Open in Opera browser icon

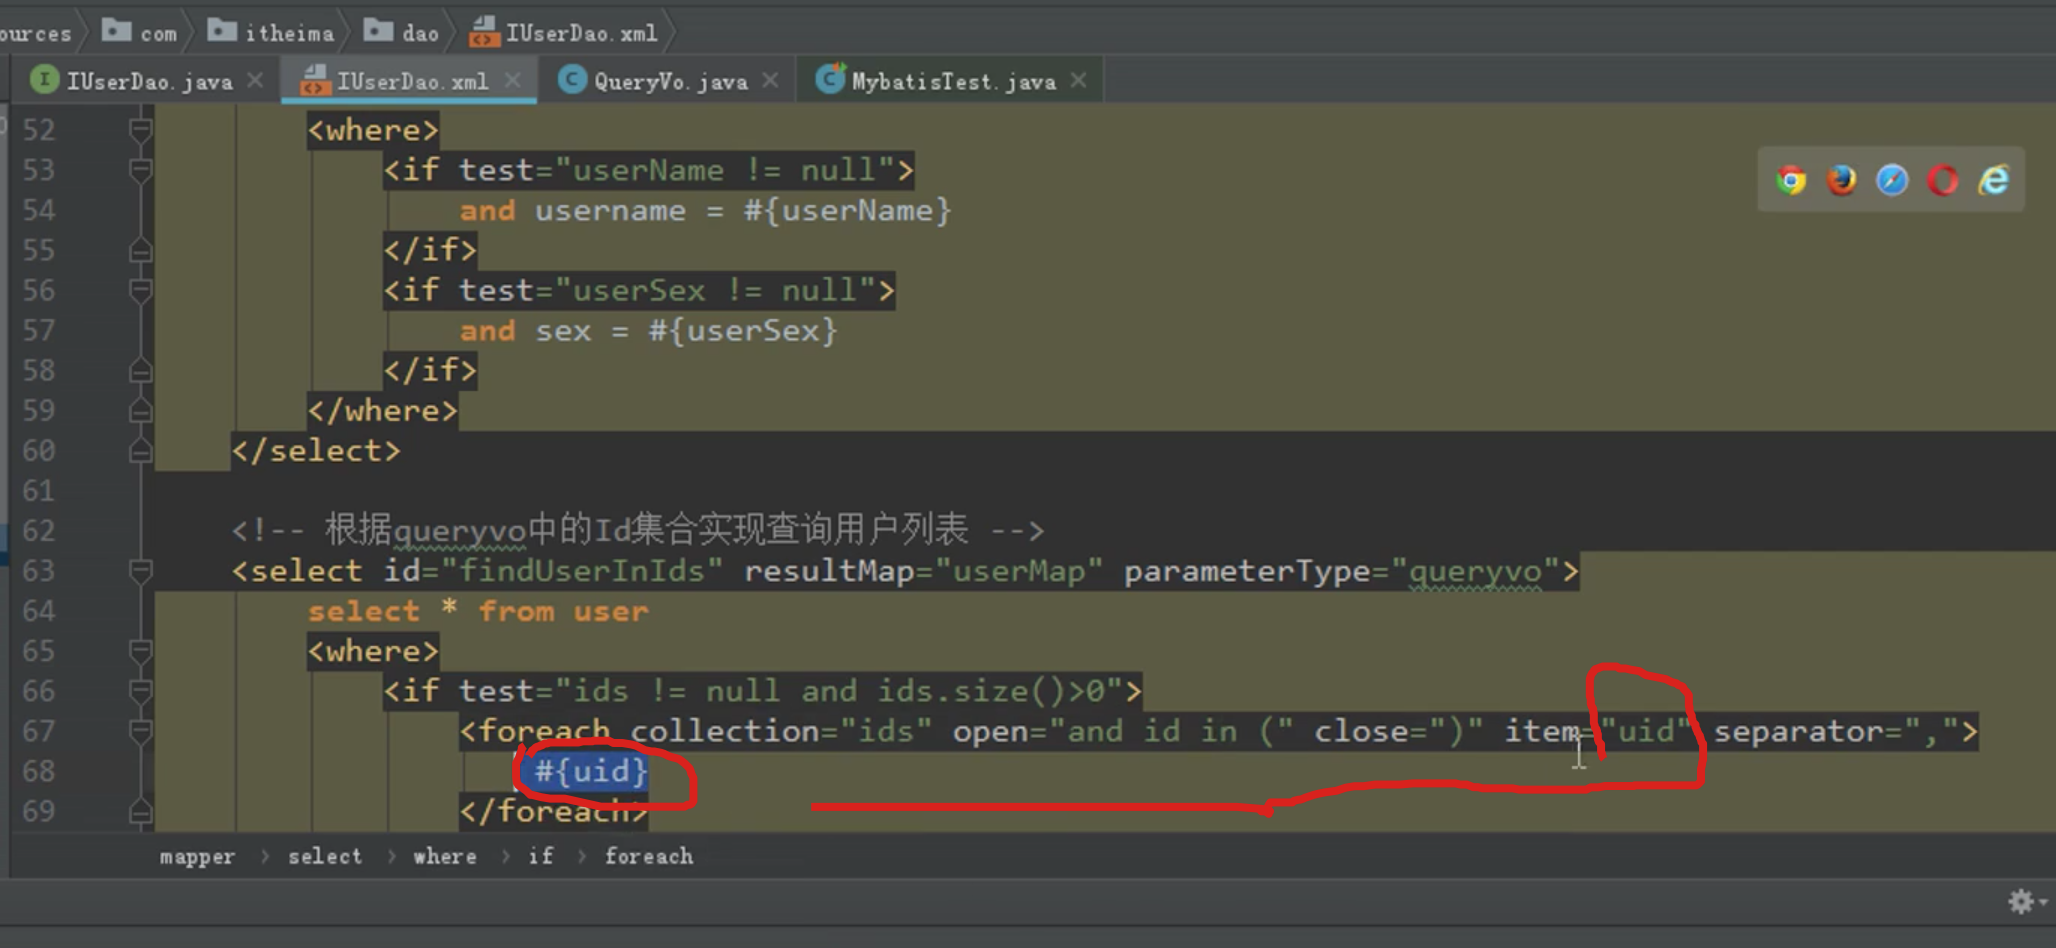click(1943, 180)
